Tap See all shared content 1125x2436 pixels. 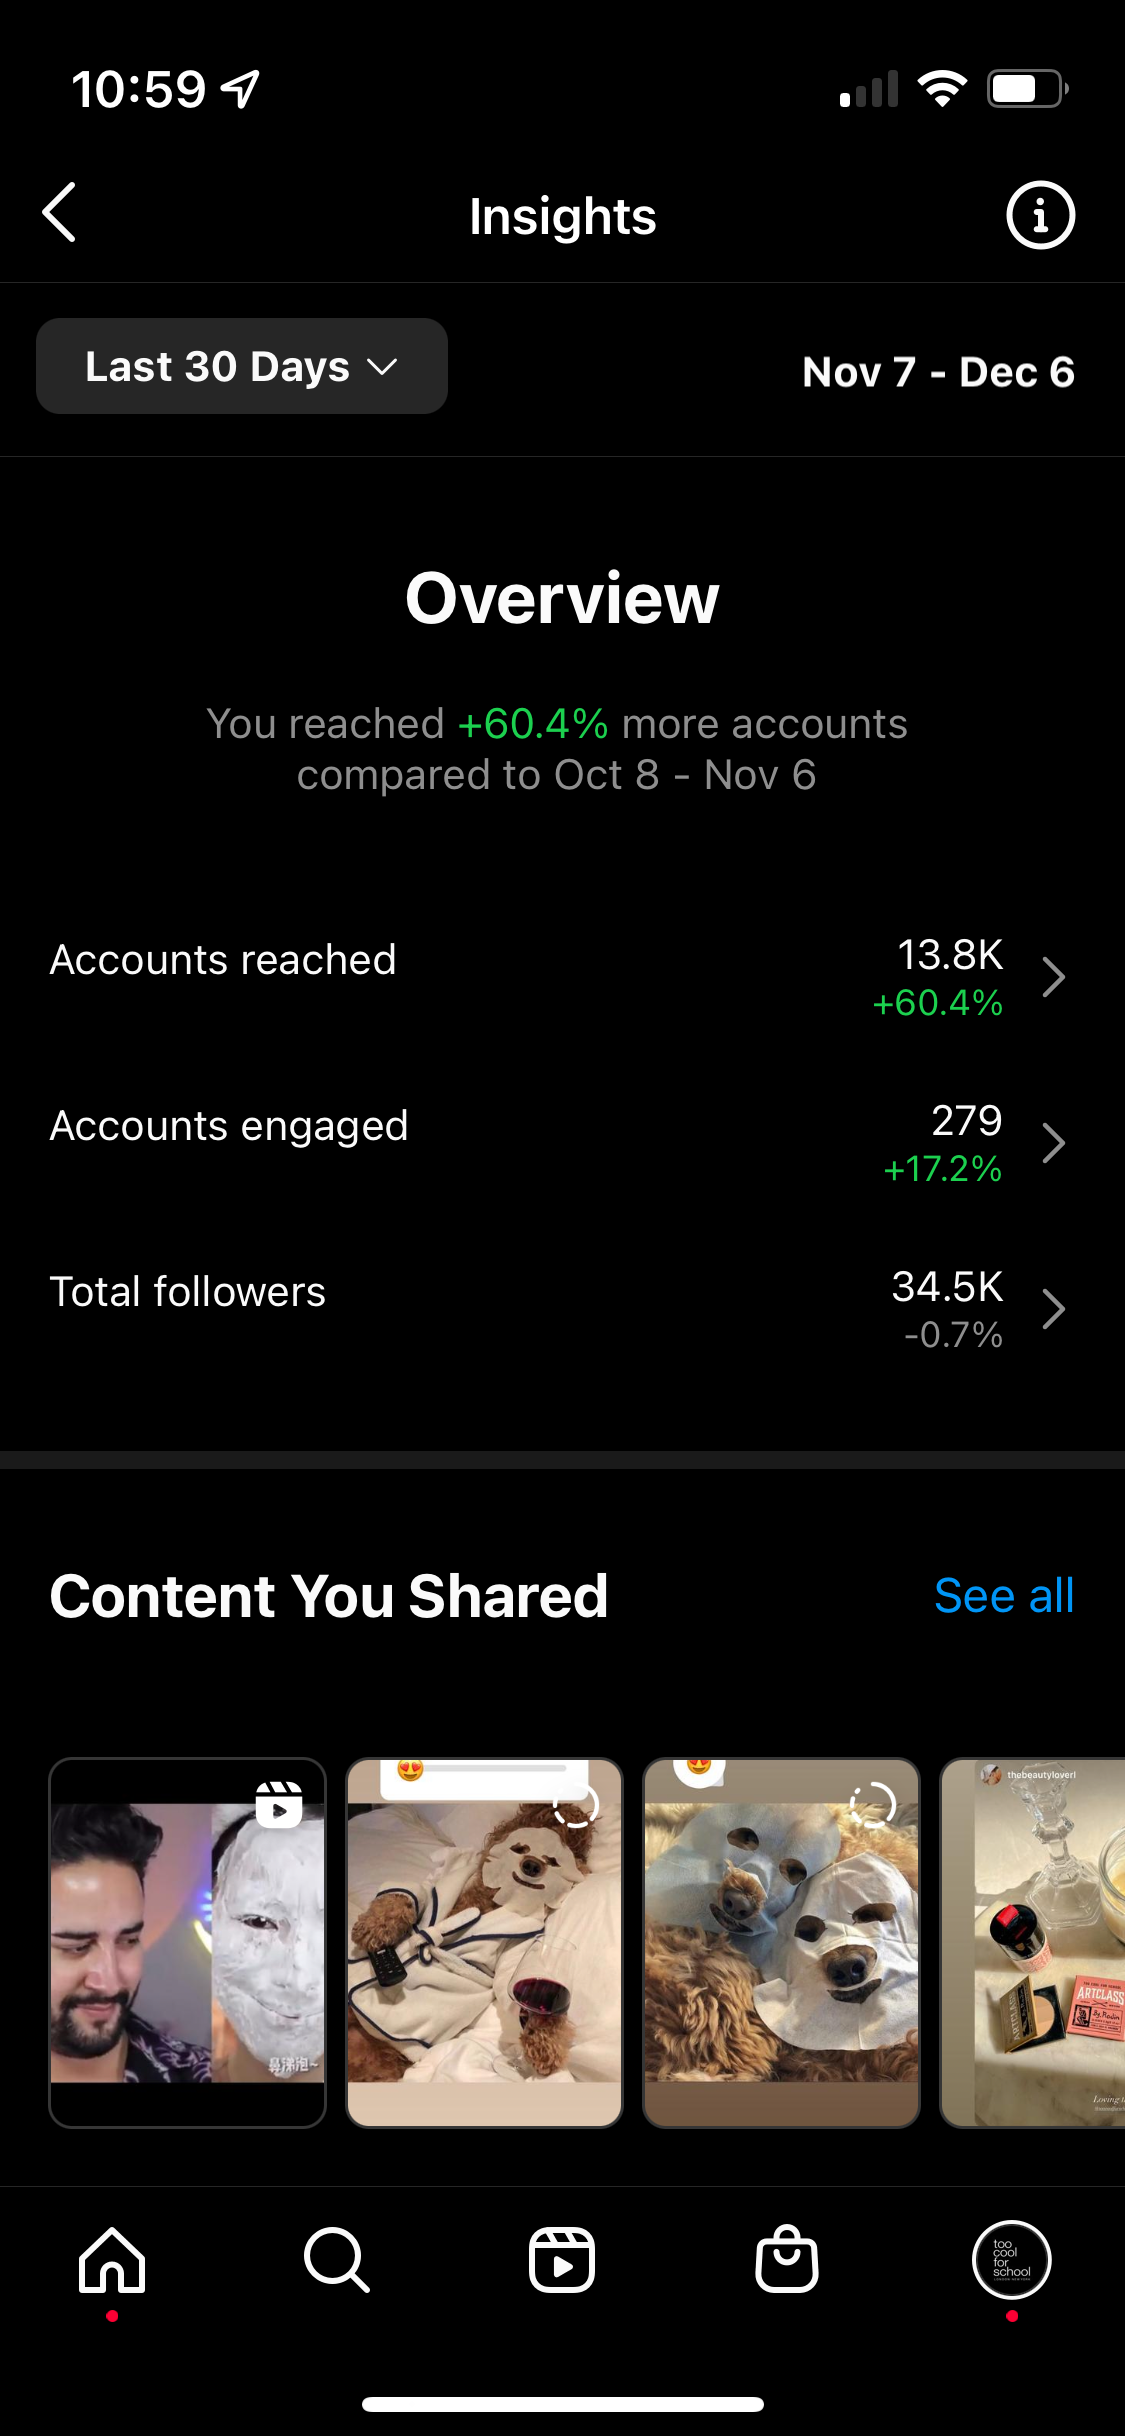(1004, 1596)
